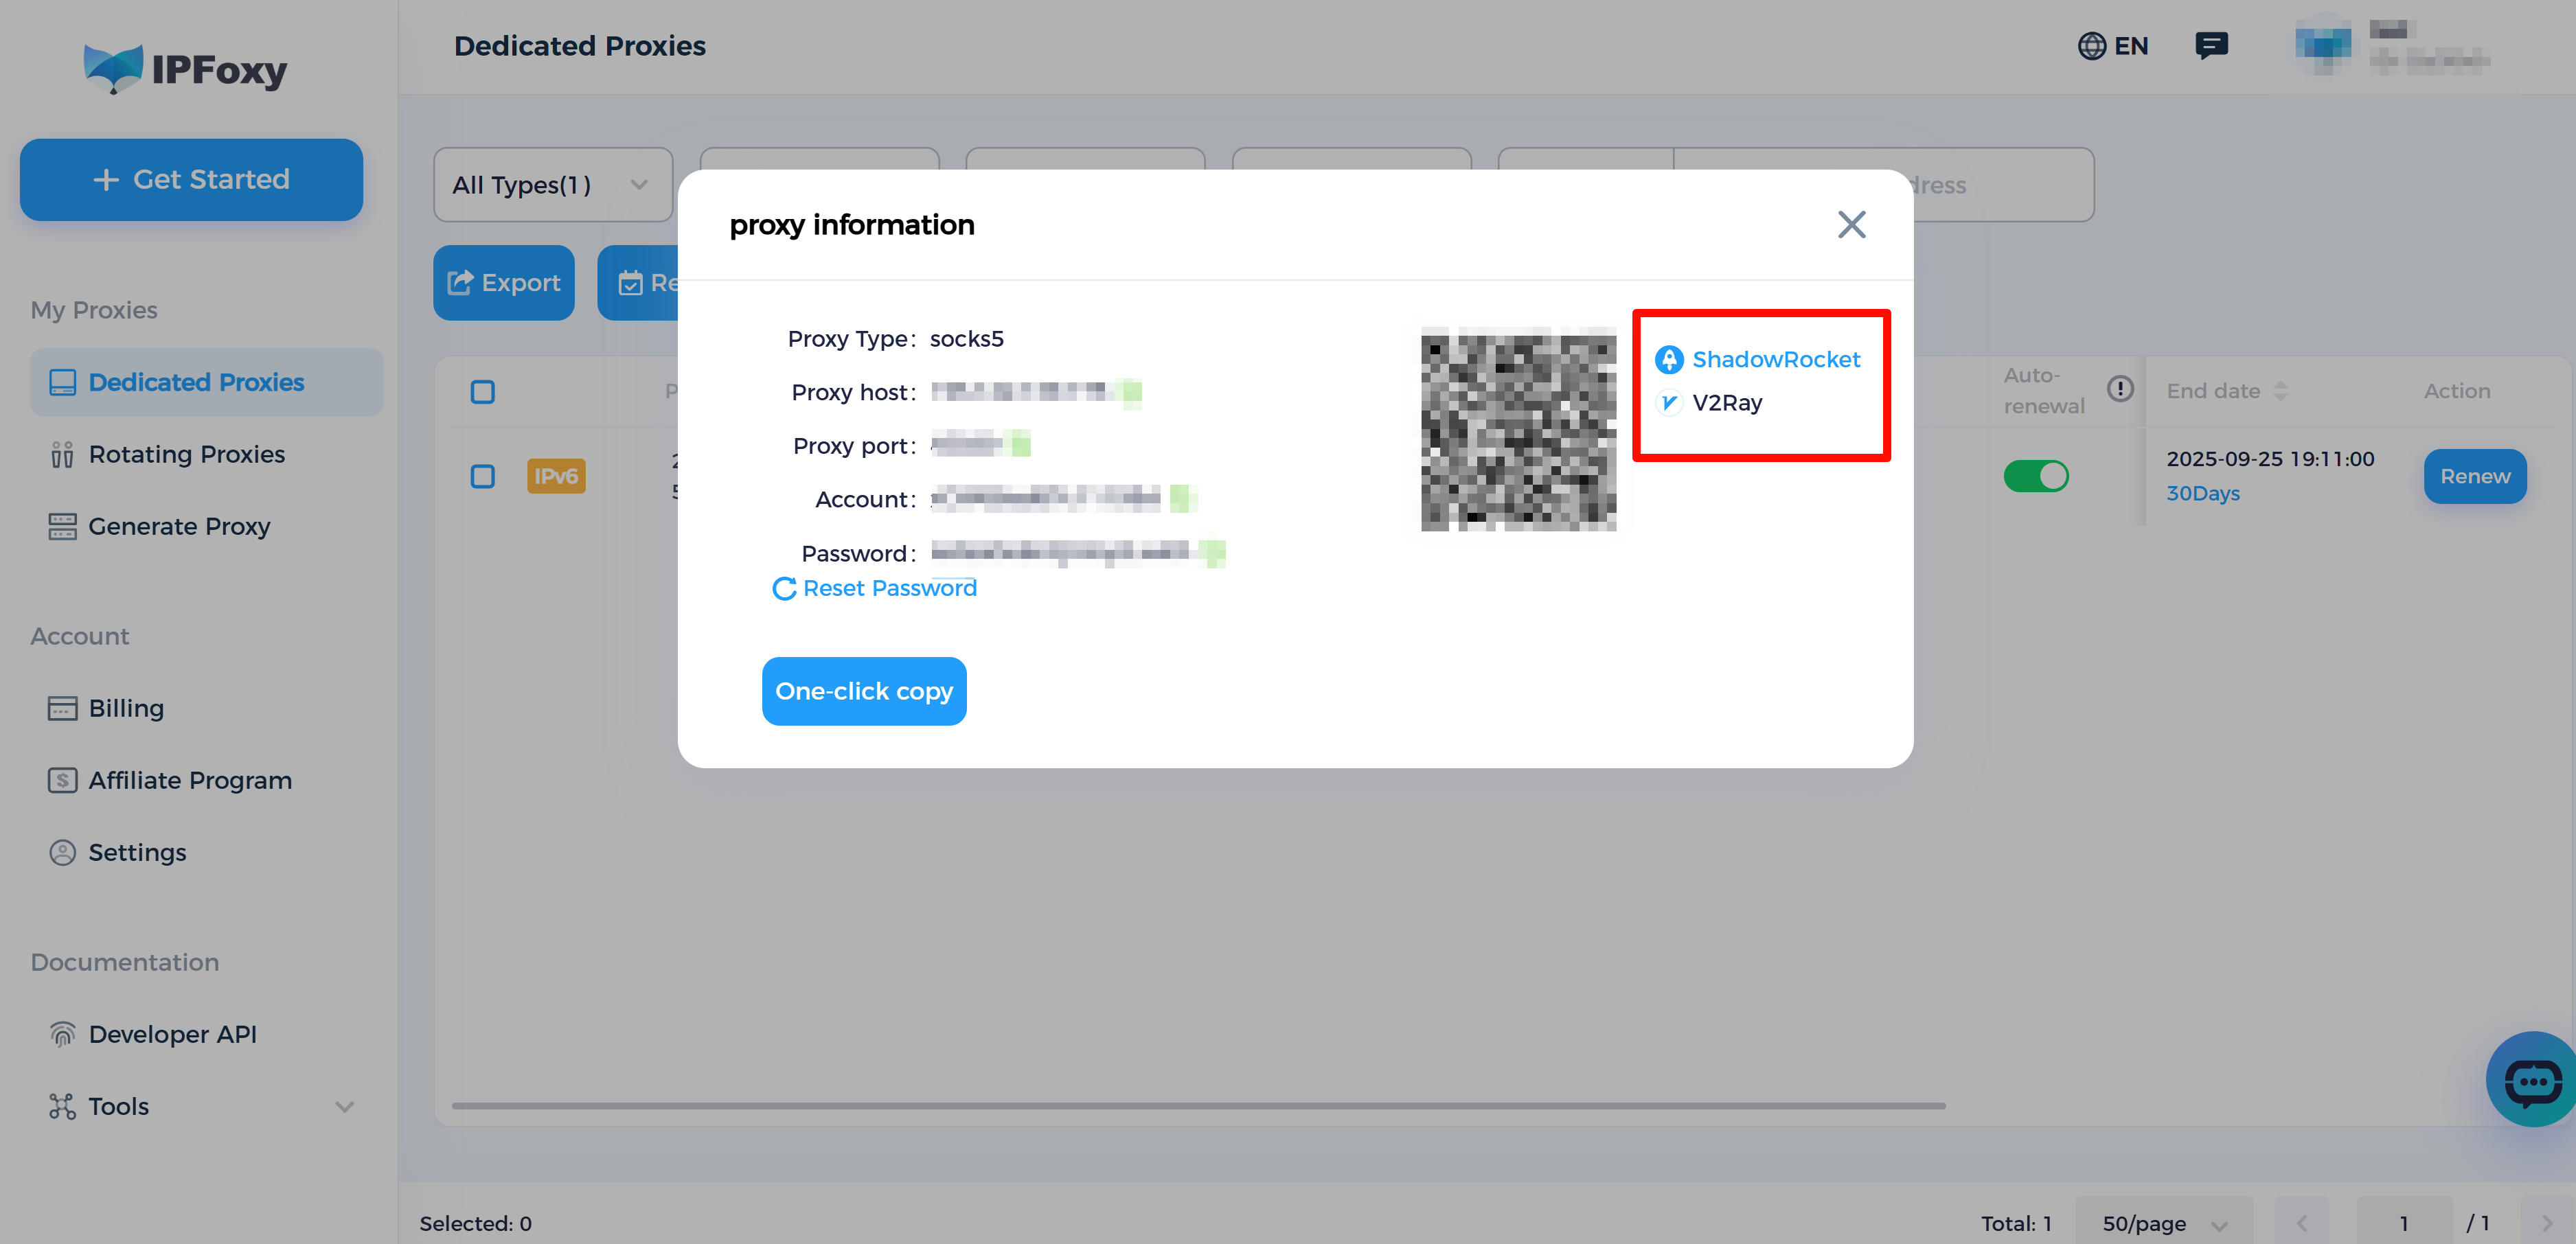This screenshot has height=1244, width=2576.
Task: Copy the proxy port value
Action: tap(1019, 445)
